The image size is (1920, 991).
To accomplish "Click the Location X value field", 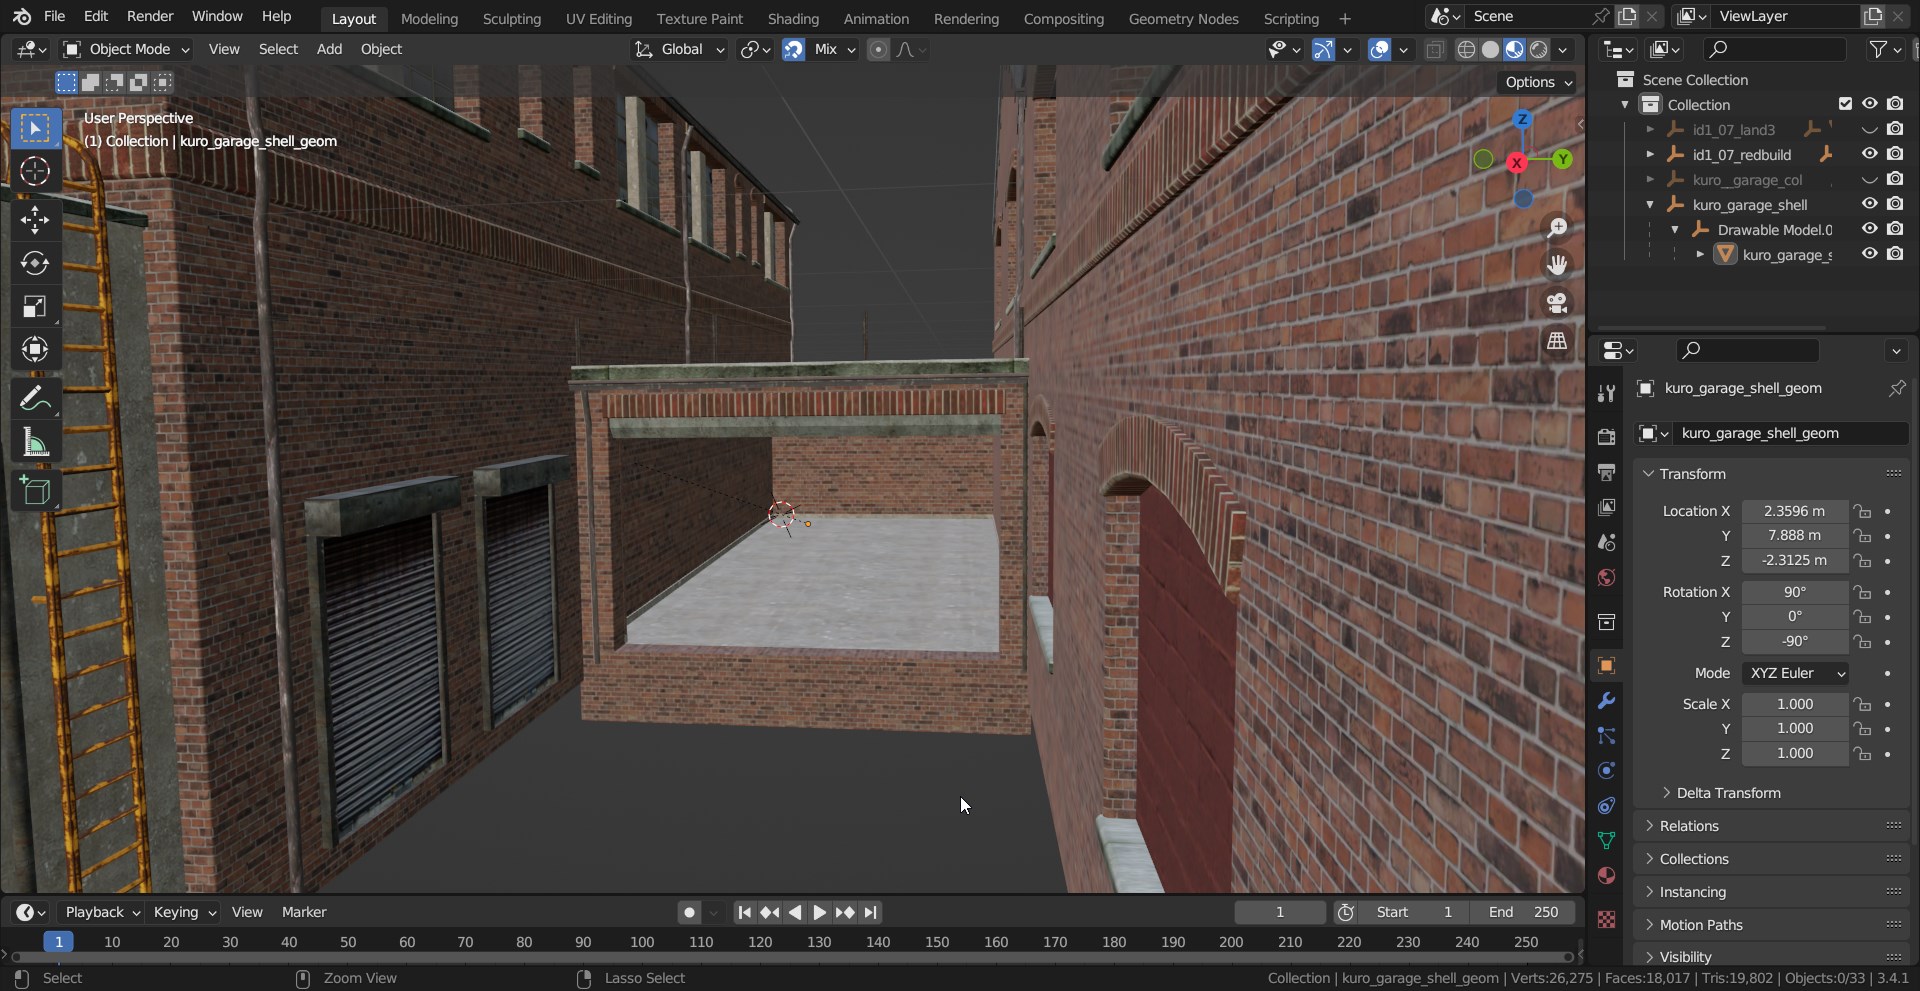I will point(1794,511).
